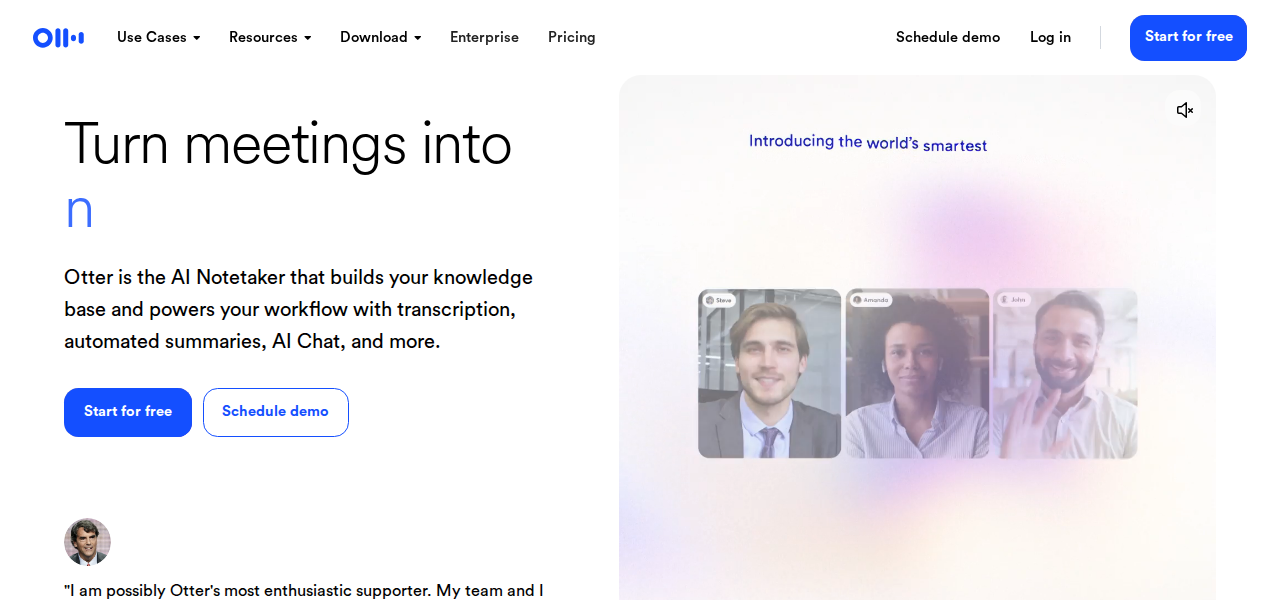Click the testimonial author's profile photo

click(x=87, y=542)
